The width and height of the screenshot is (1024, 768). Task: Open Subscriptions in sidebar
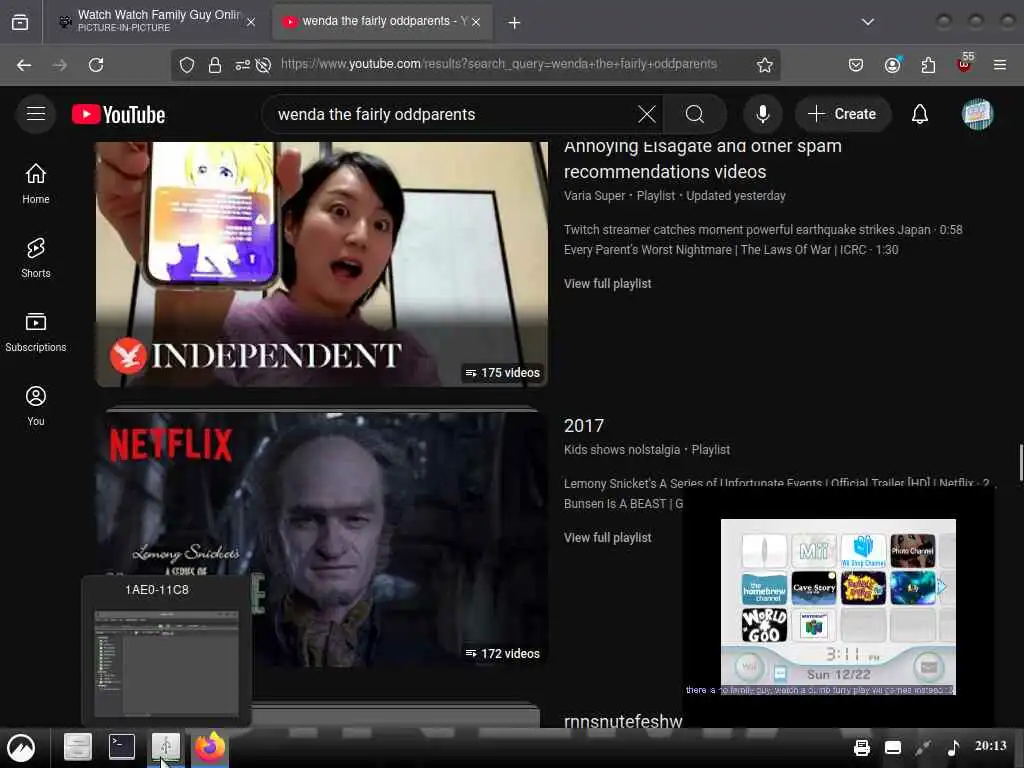[x=36, y=332]
